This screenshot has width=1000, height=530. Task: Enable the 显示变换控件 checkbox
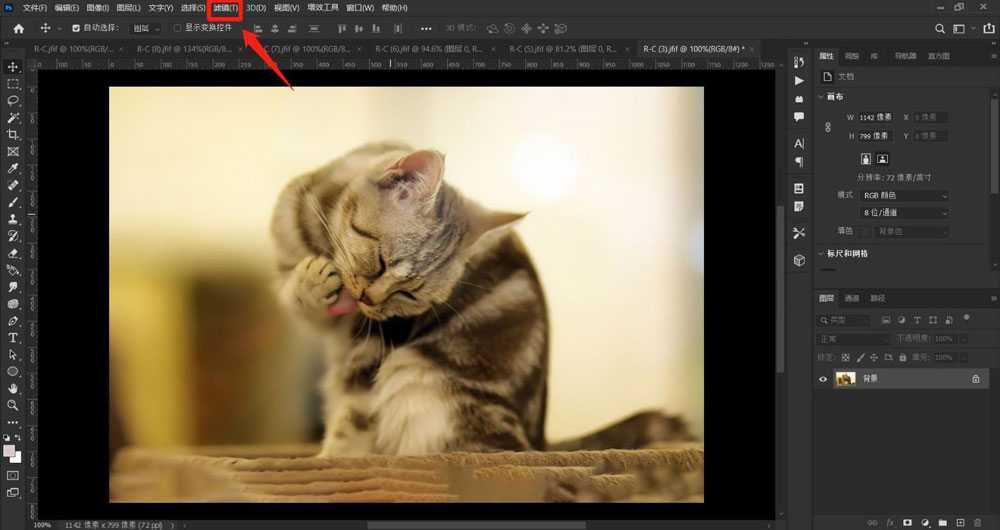[x=178, y=28]
